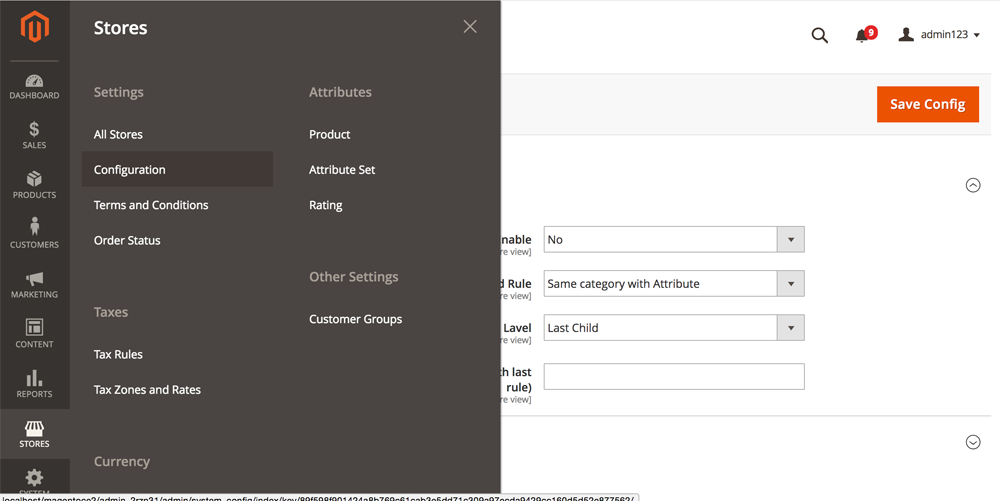Screen dimensions: 1000x501
Task: Open the Last Child dropdown
Action: click(673, 328)
